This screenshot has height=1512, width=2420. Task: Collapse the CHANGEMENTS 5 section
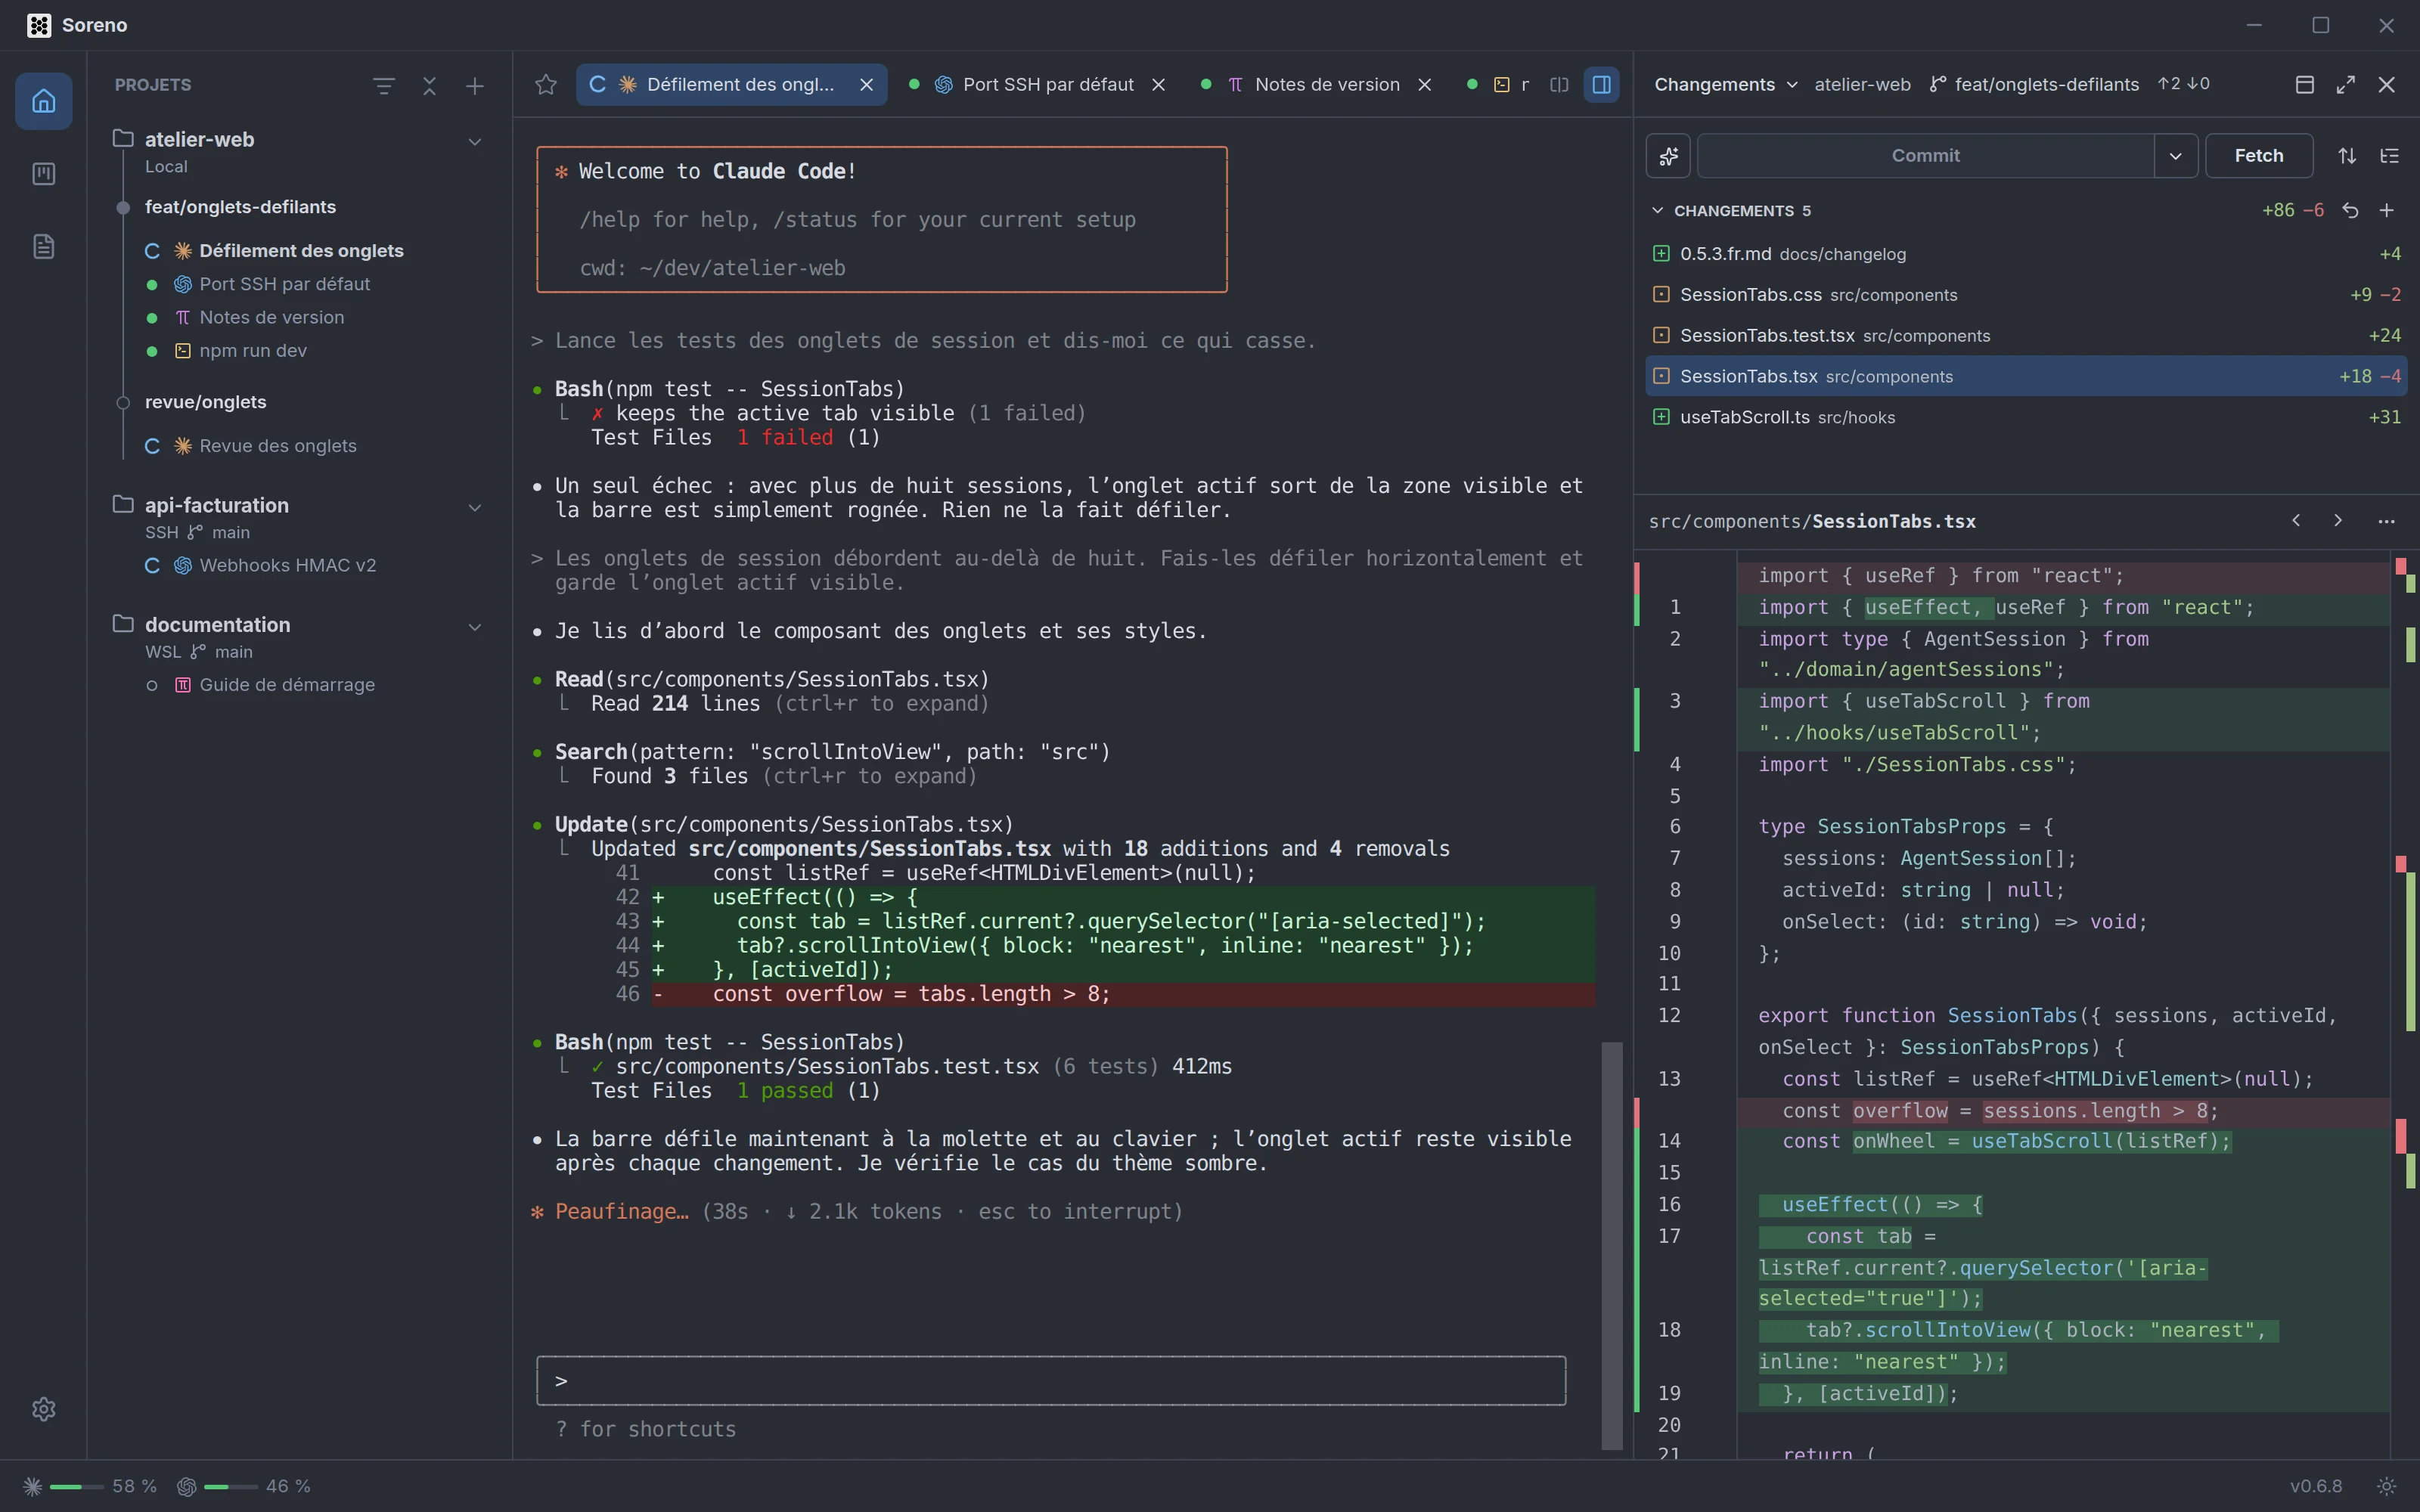1731,211
